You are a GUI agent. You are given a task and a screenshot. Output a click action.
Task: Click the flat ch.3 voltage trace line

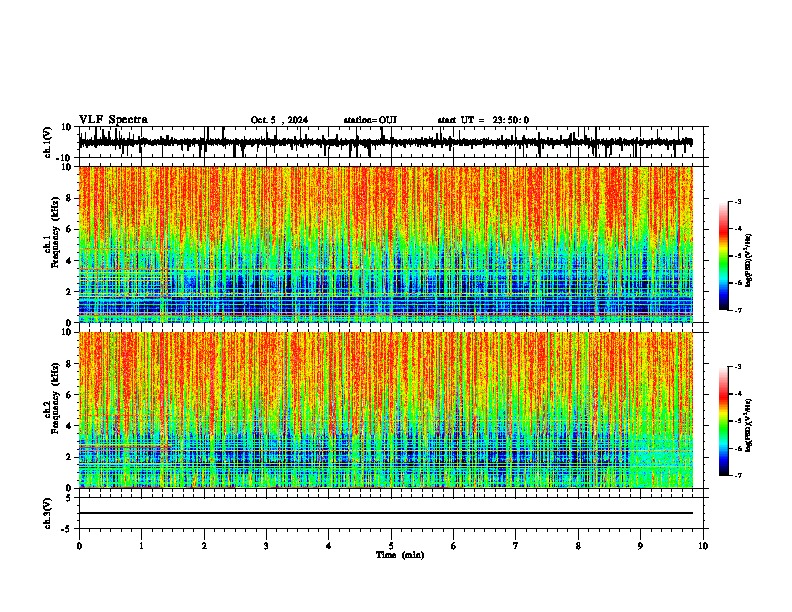tap(386, 513)
